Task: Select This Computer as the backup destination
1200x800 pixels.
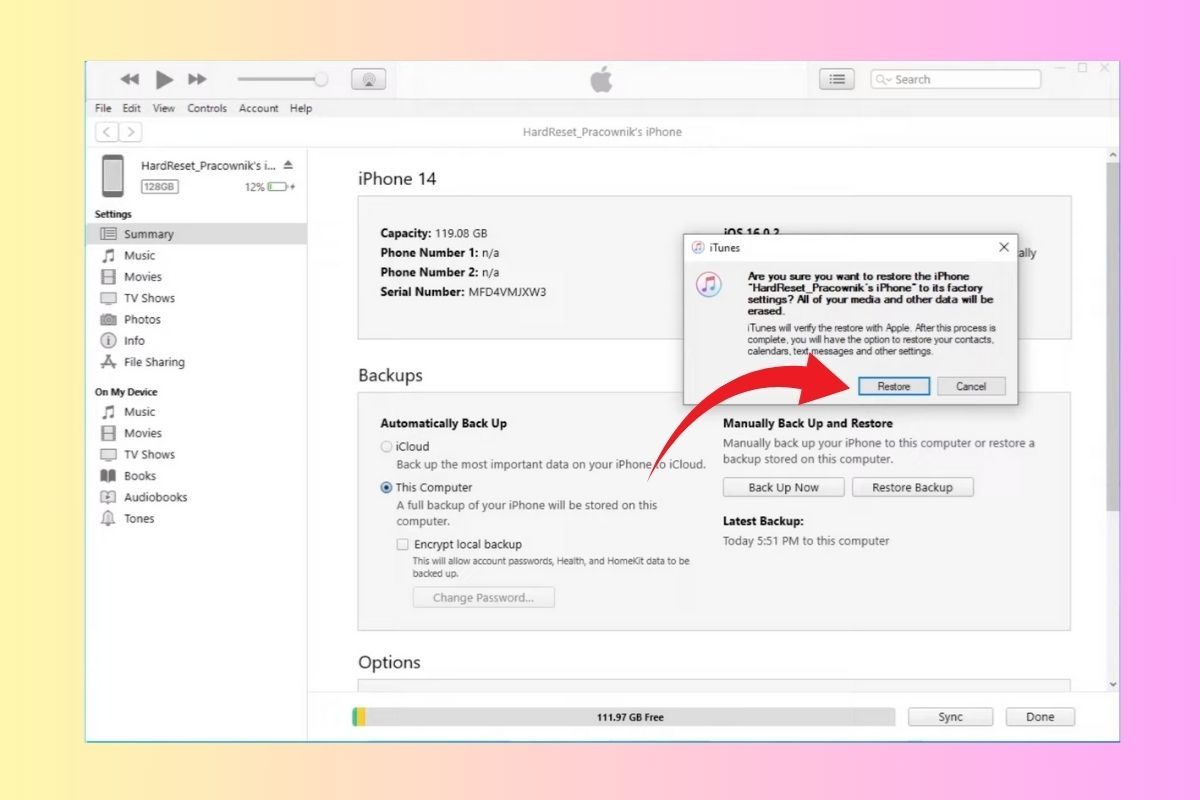Action: click(x=385, y=487)
